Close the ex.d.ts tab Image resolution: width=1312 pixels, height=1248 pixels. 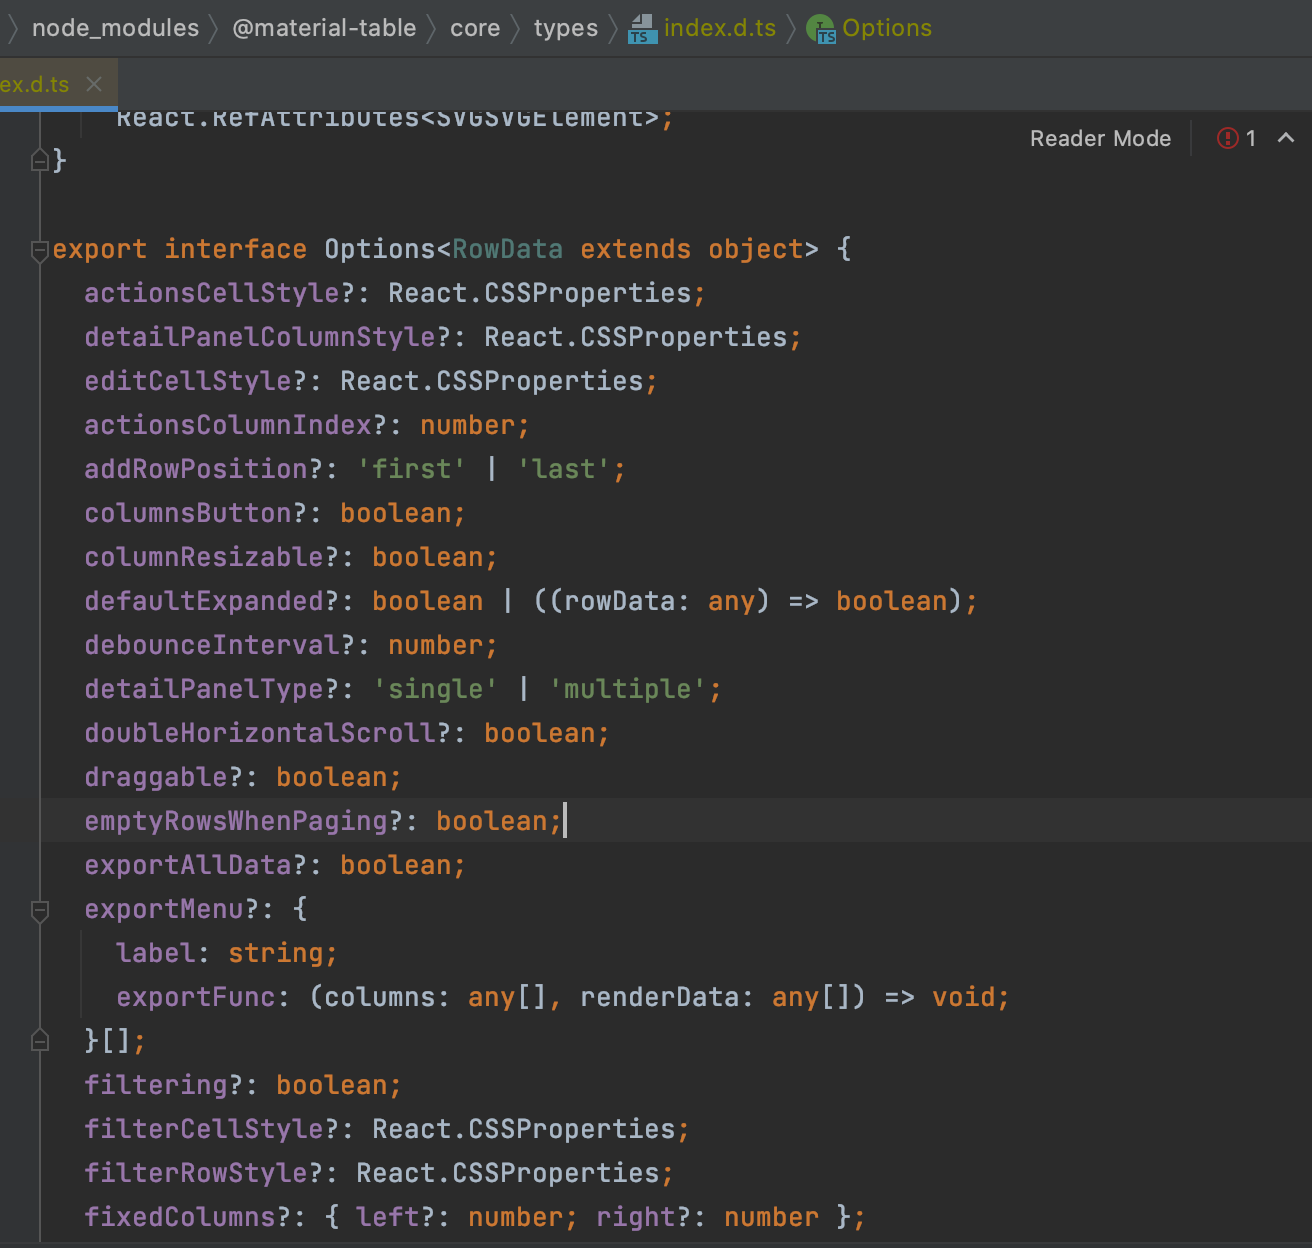[94, 84]
